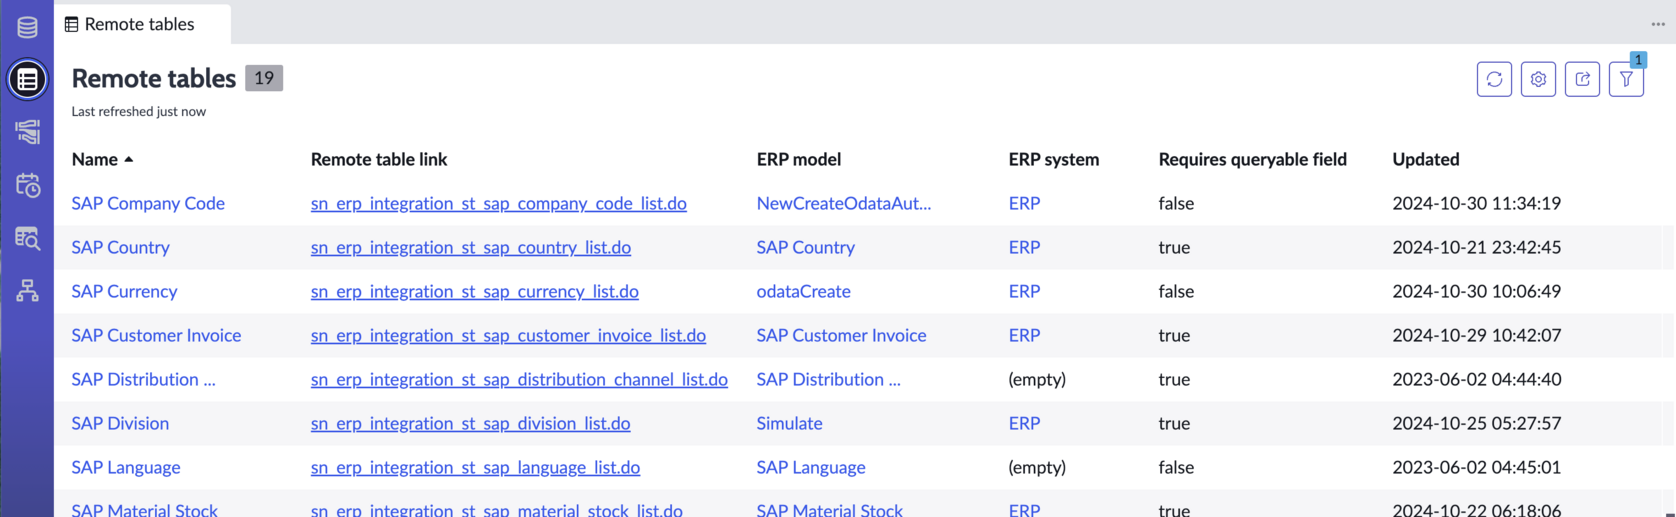The width and height of the screenshot is (1676, 517).
Task: Open NewCreateOdataAut... ERP model link
Action: click(x=843, y=203)
